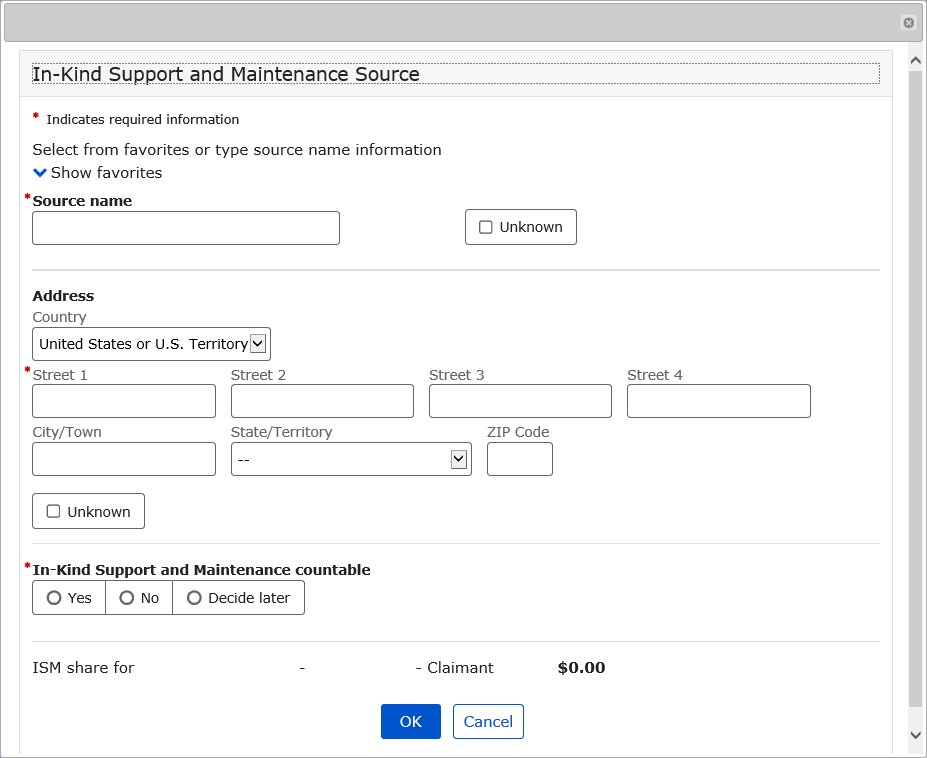
Task: Click into the Street 4 field
Action: 718,401
